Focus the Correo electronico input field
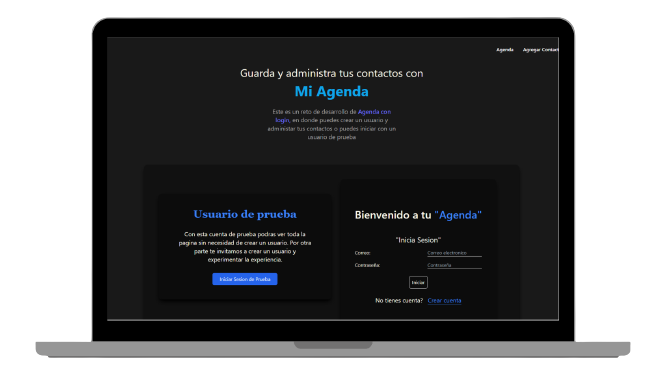Screen dimensions: 666x375 (454, 253)
